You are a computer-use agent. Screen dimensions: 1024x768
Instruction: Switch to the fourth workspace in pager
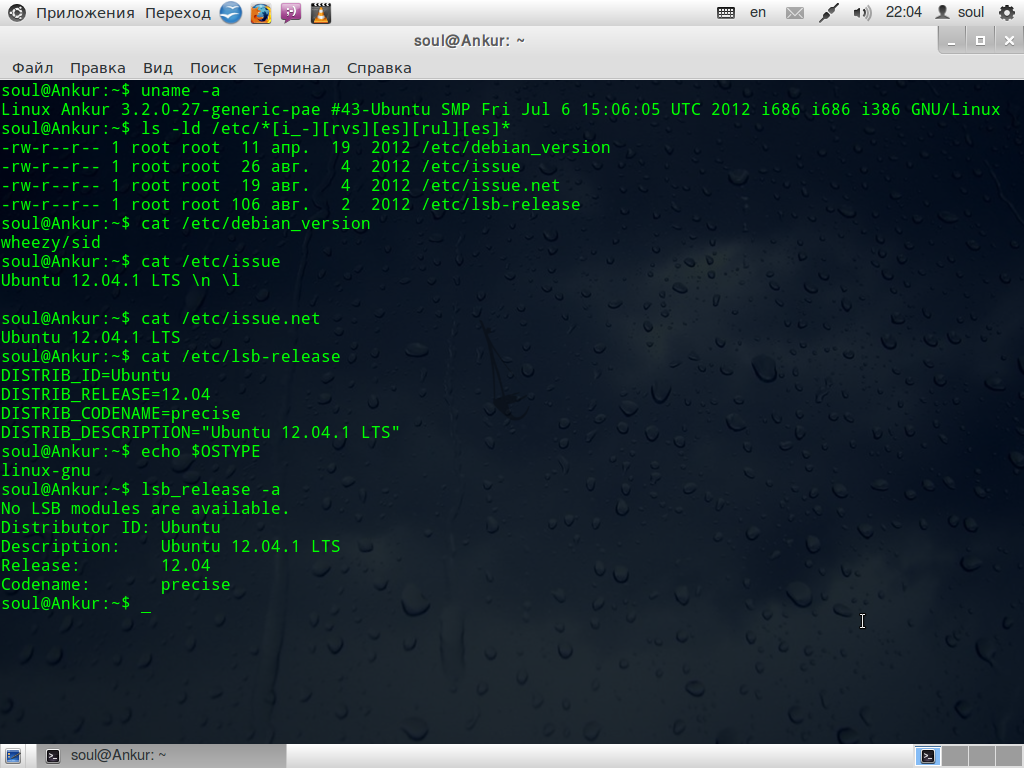pos(1008,756)
